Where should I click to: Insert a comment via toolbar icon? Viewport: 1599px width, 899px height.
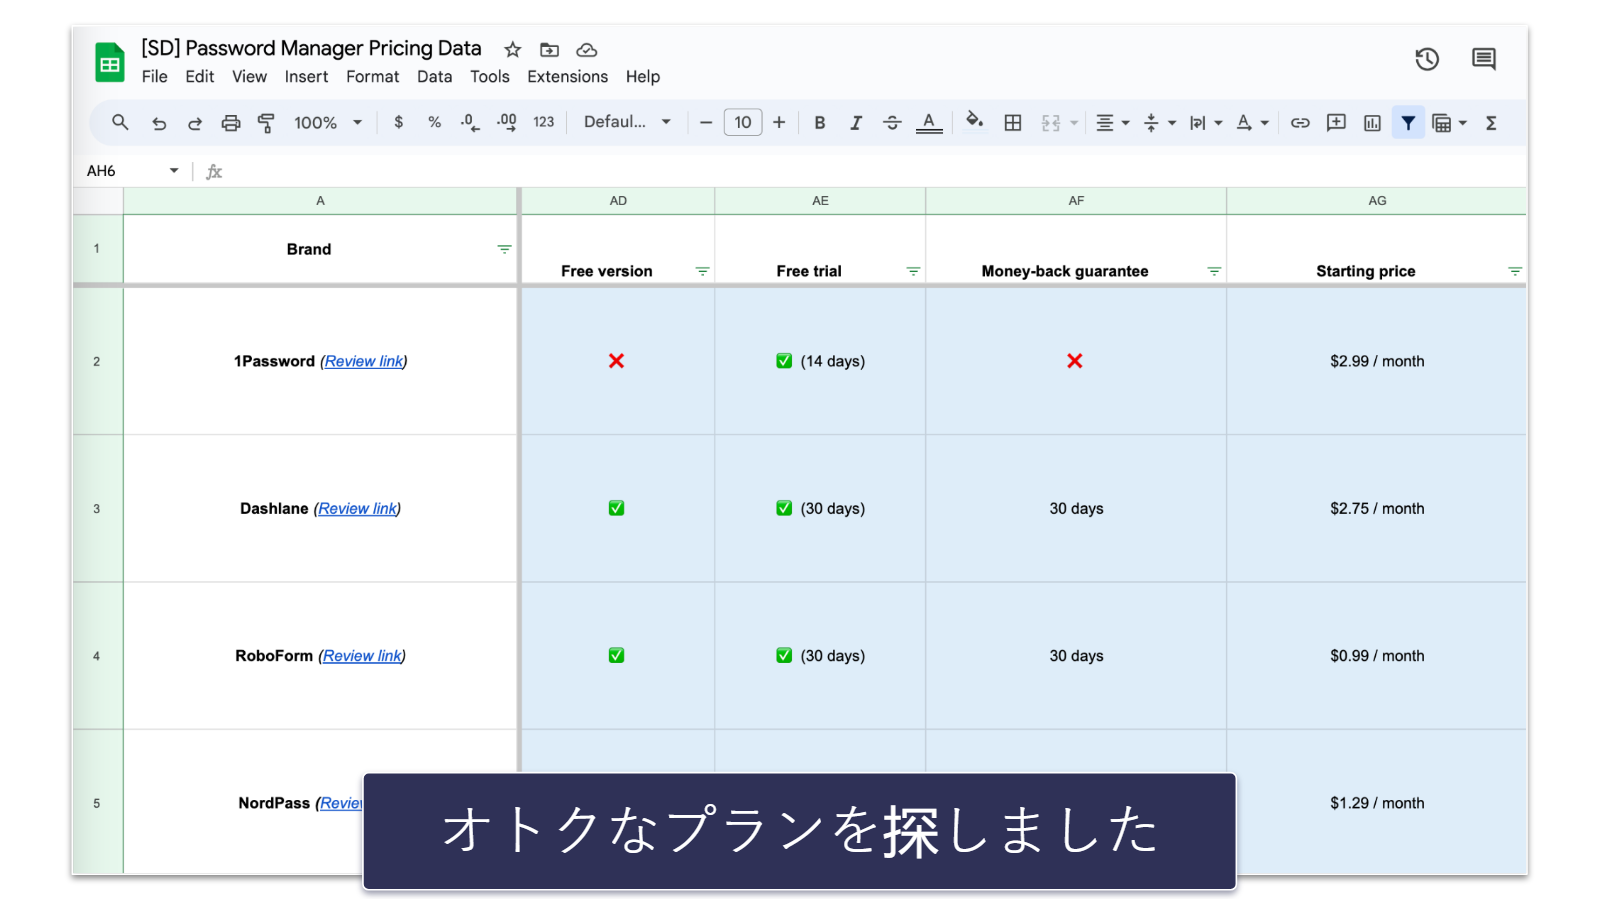click(x=1336, y=122)
